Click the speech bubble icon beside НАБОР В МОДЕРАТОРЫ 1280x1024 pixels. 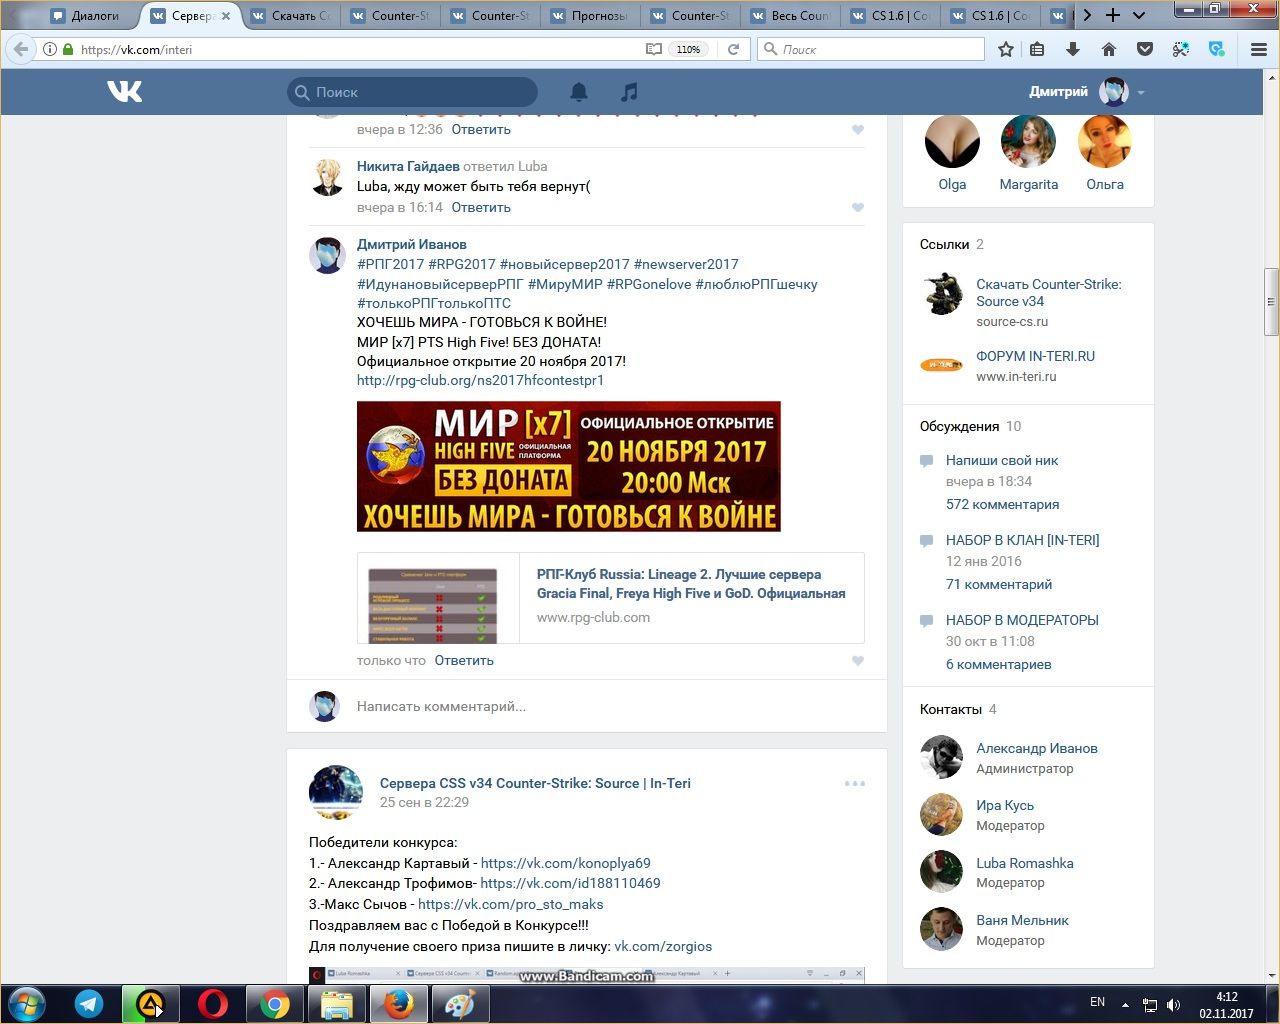click(x=926, y=621)
